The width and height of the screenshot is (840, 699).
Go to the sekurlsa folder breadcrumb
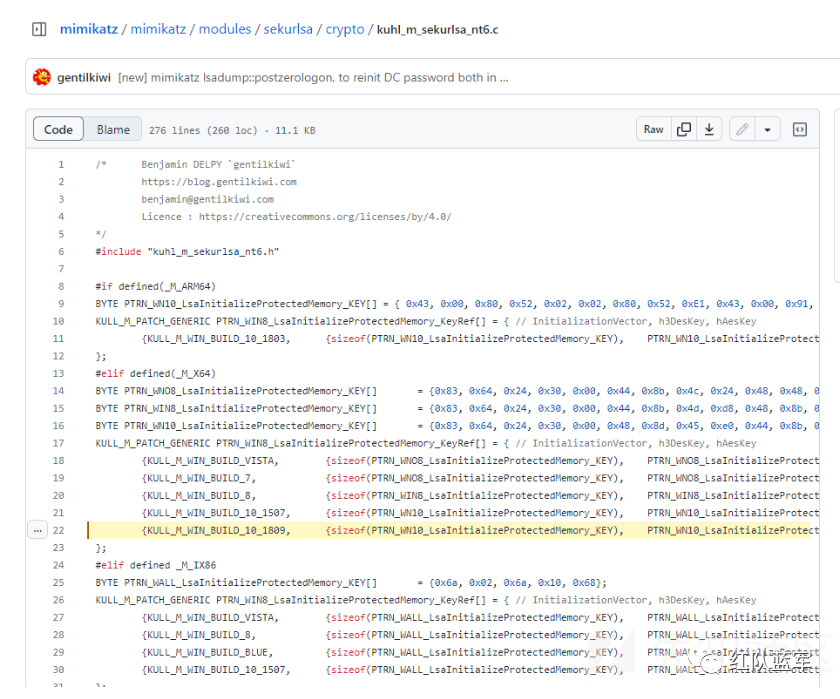click(288, 29)
